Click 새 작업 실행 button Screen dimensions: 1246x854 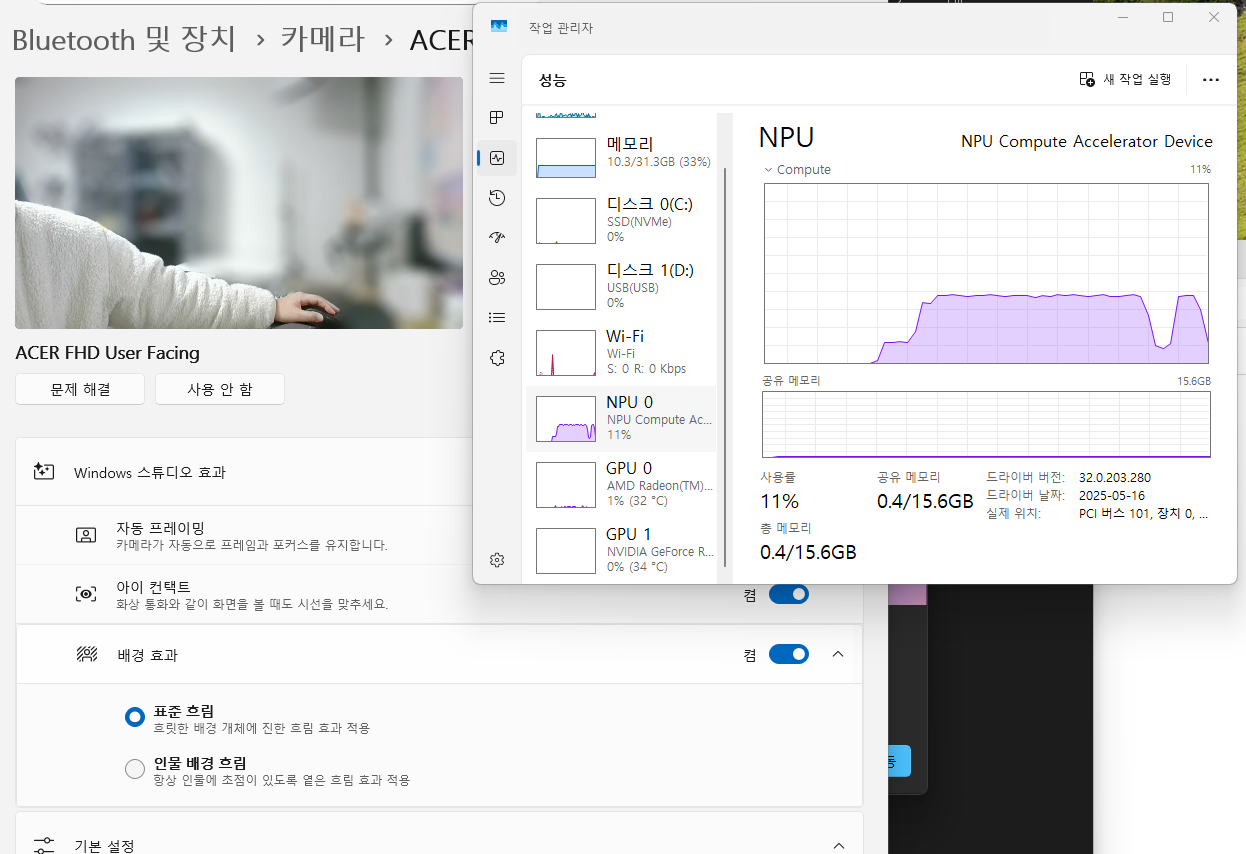1126,80
